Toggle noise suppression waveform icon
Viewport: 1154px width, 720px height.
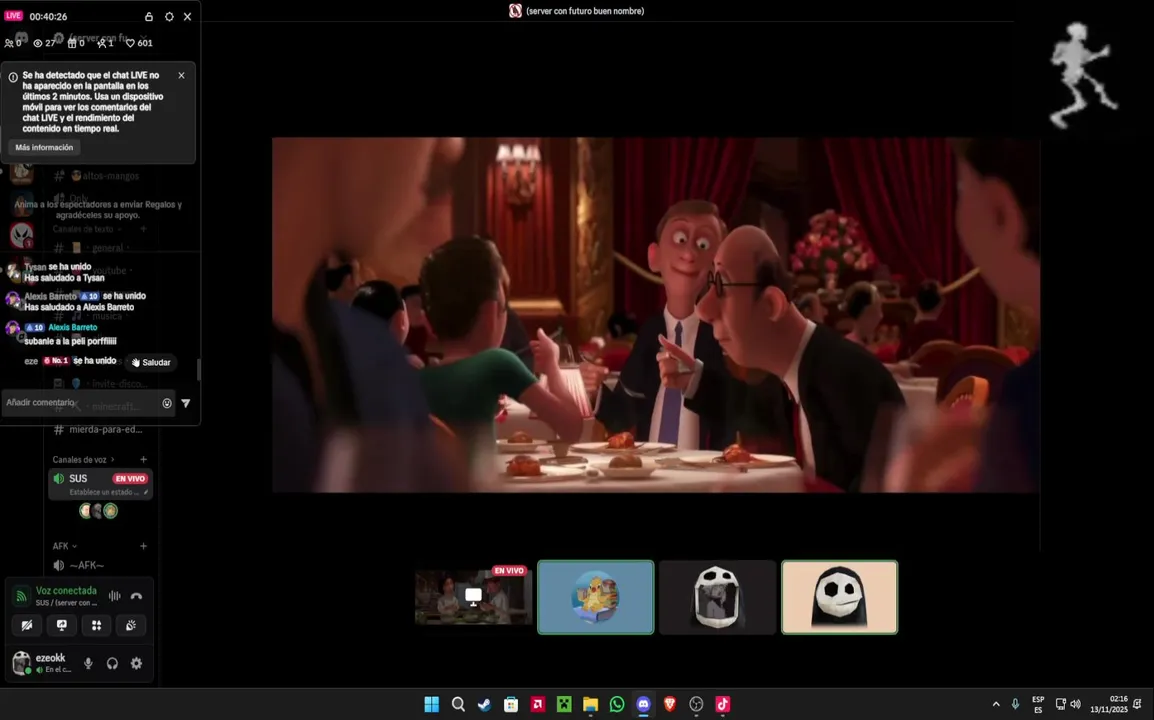click(115, 596)
